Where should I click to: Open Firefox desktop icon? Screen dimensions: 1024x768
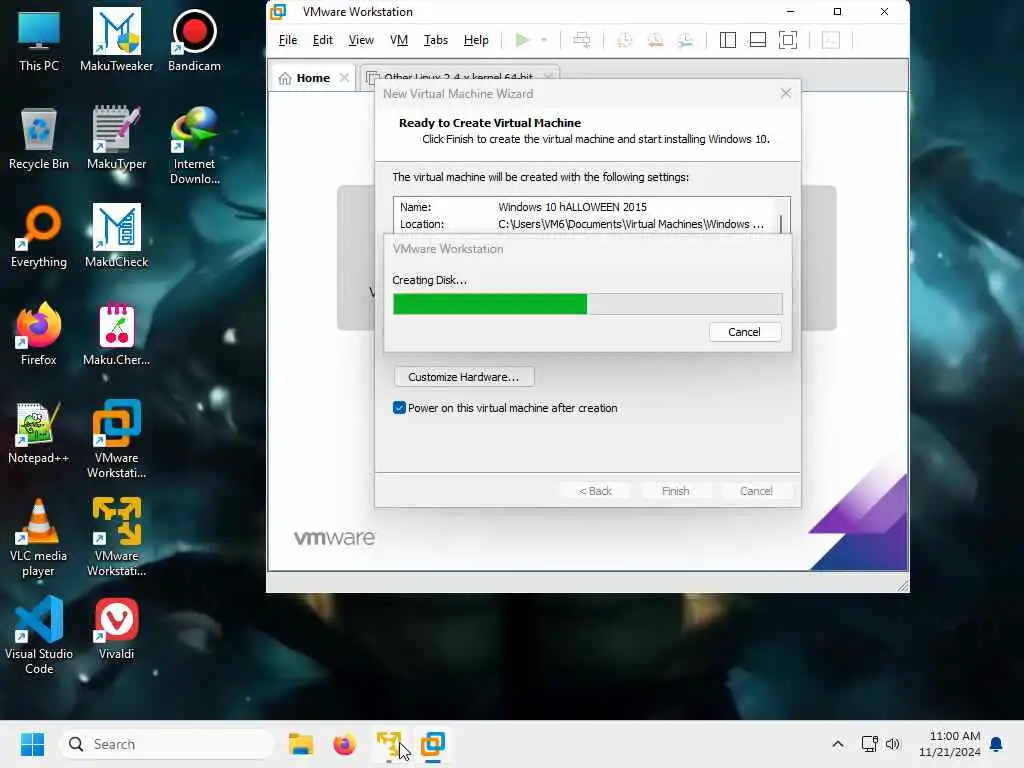pyautogui.click(x=39, y=335)
